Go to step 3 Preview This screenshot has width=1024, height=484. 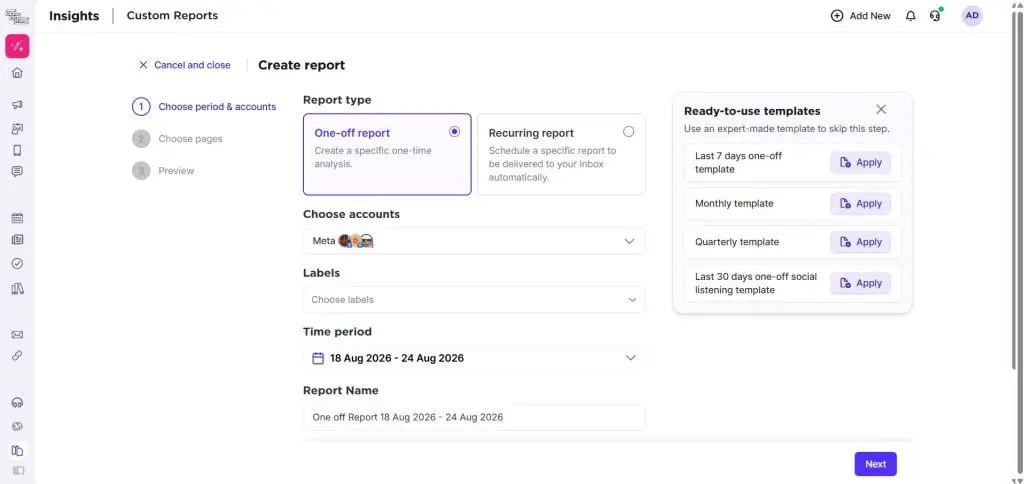point(163,170)
